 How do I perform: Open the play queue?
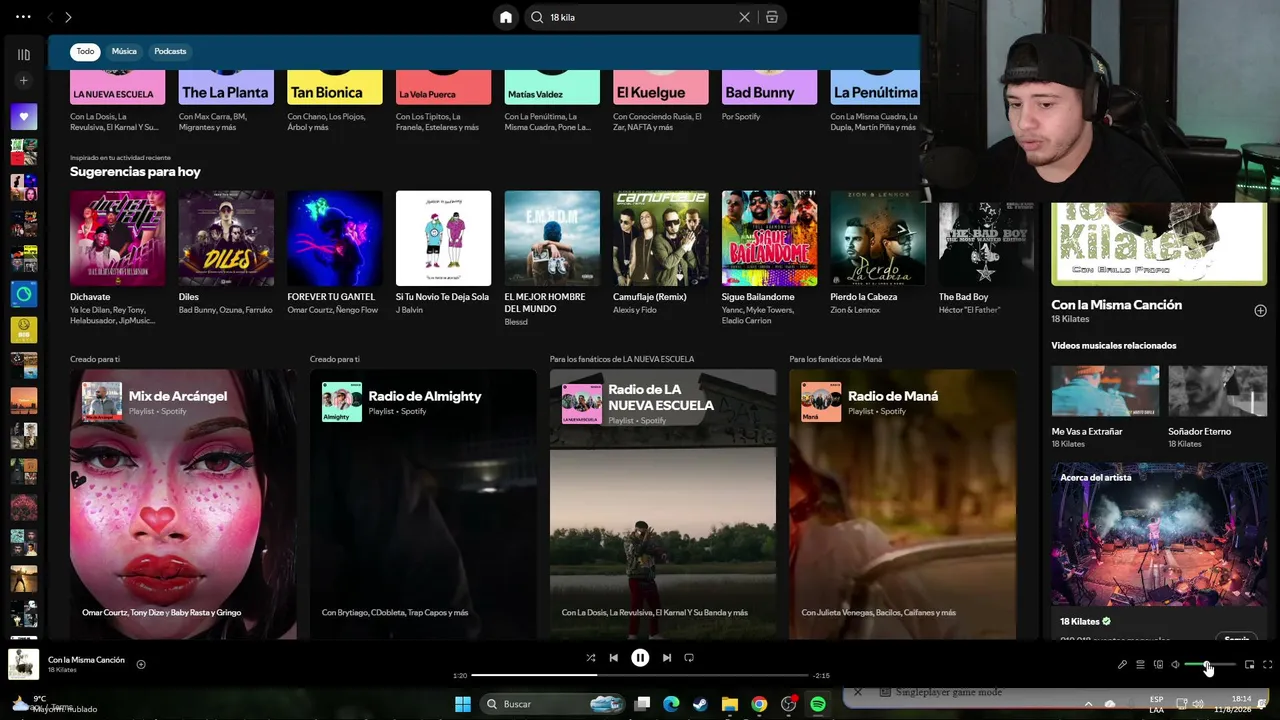coord(1140,665)
